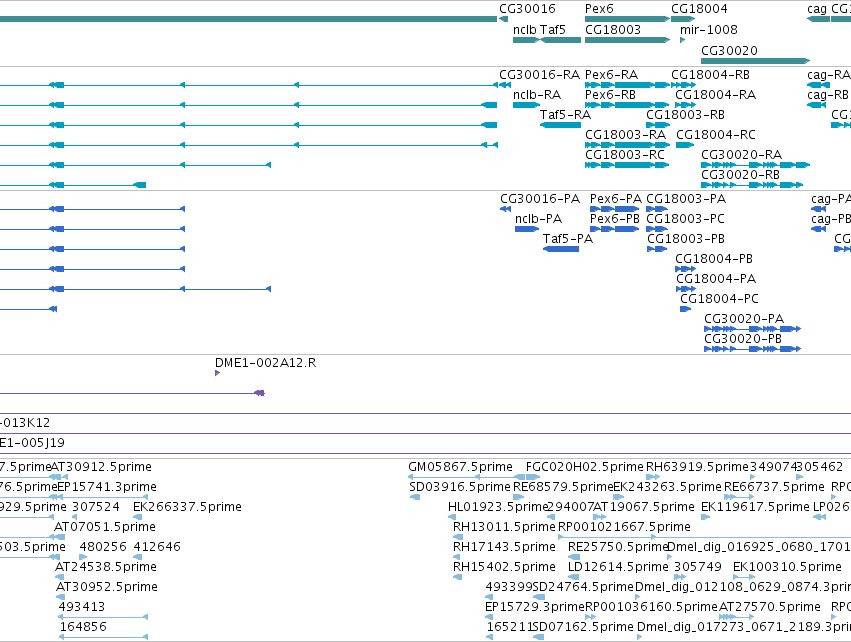The height and width of the screenshot is (642, 851).
Task: Click the RE66737.5prime EST label
Action: [774, 486]
